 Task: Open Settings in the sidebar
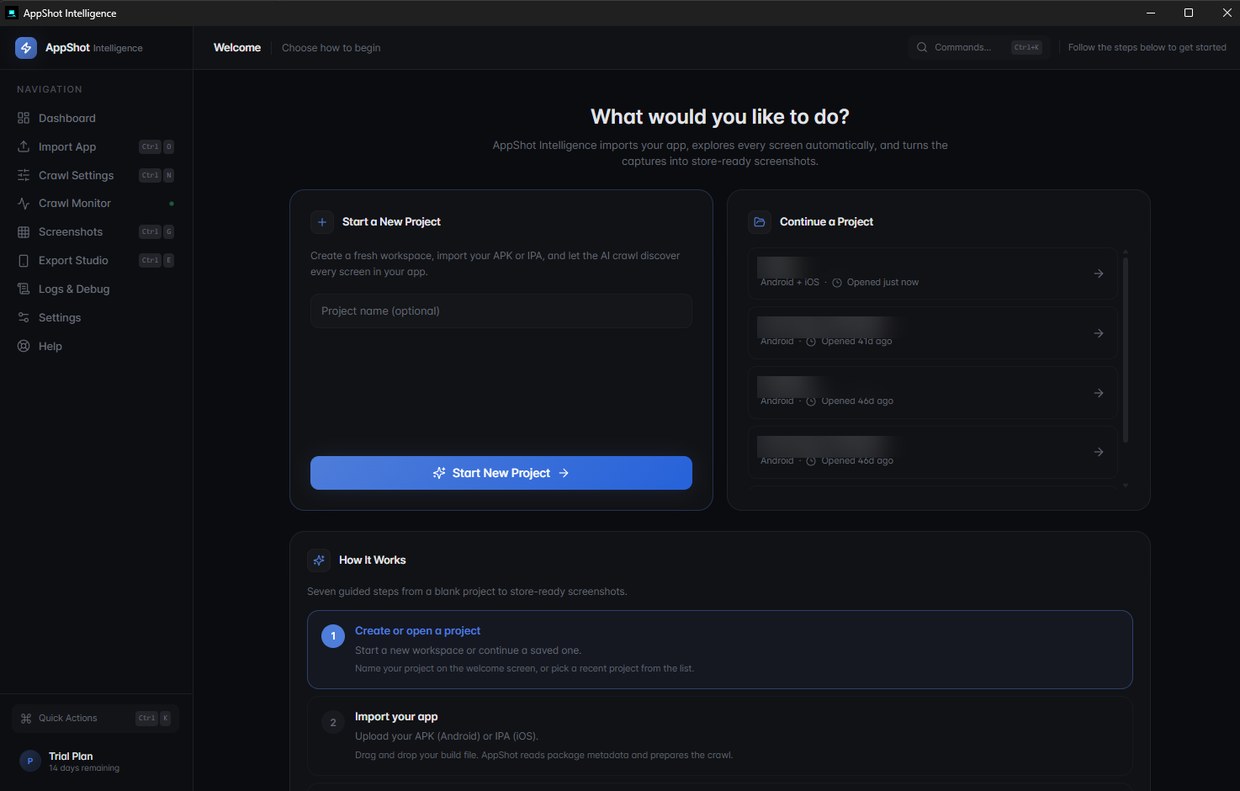pos(96,317)
